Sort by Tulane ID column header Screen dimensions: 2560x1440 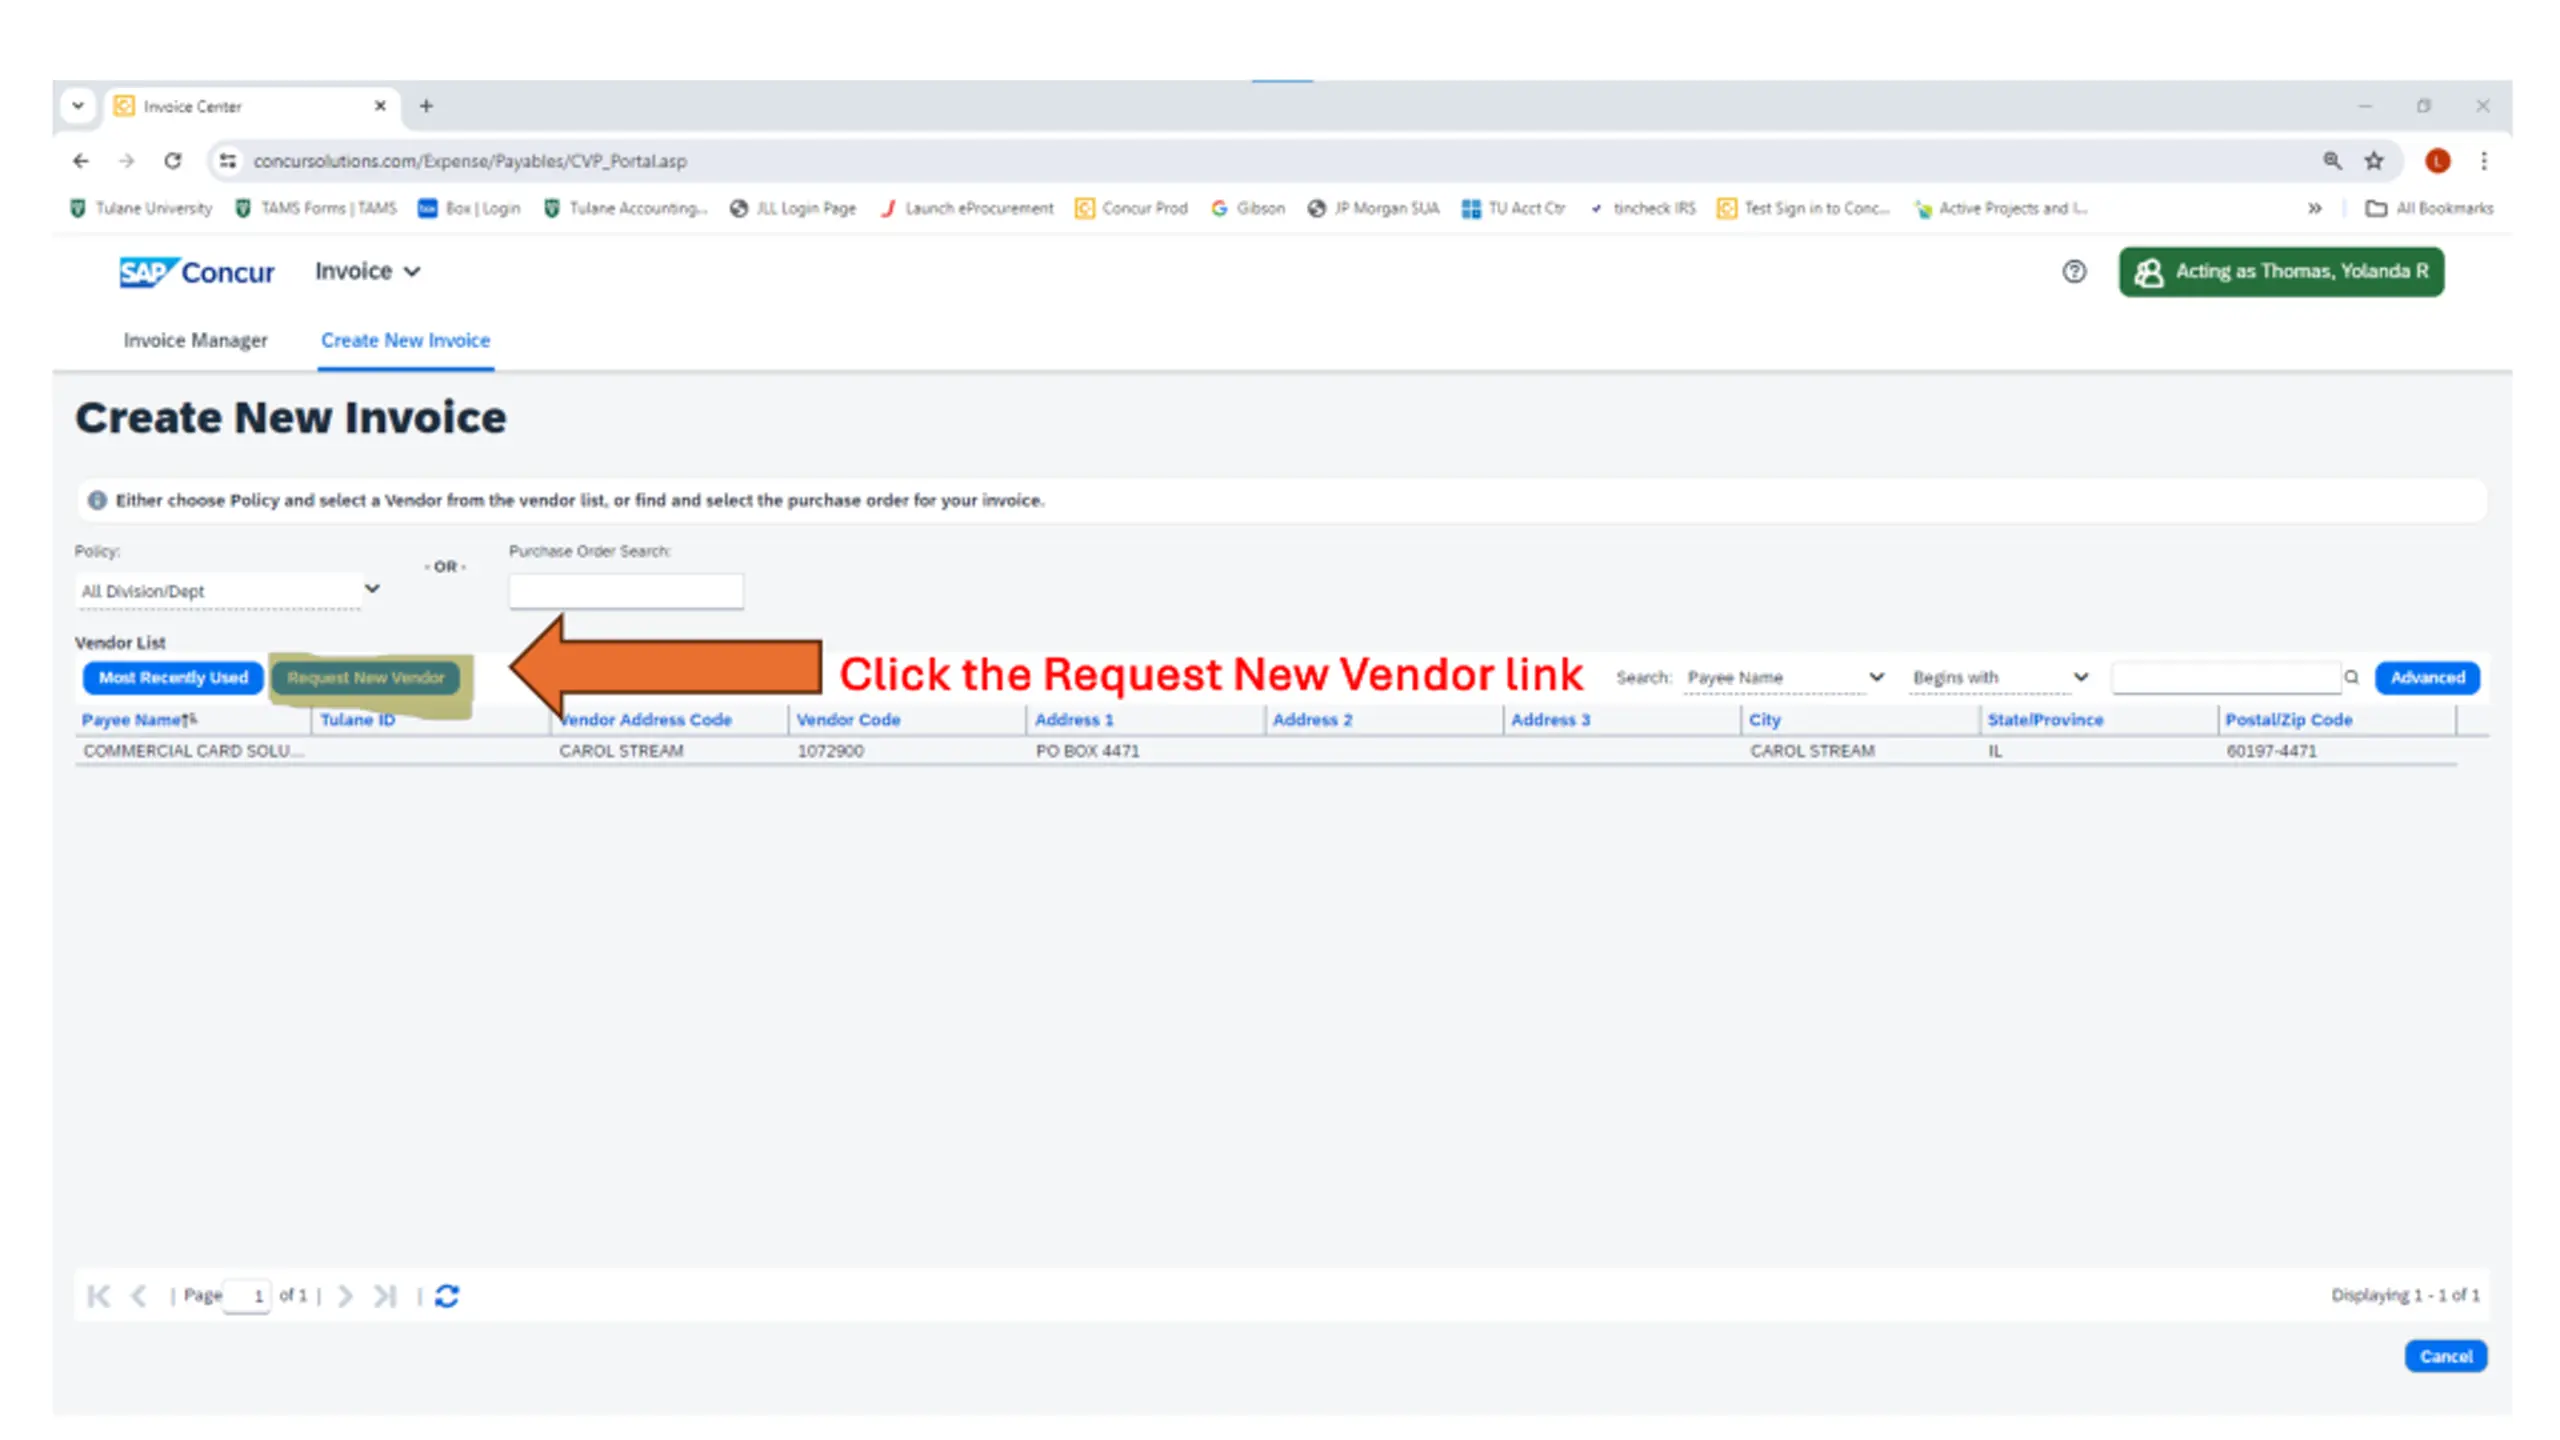(357, 720)
